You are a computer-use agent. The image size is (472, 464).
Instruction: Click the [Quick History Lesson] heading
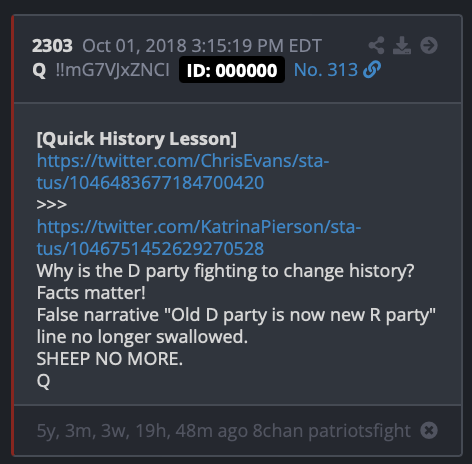point(137,139)
